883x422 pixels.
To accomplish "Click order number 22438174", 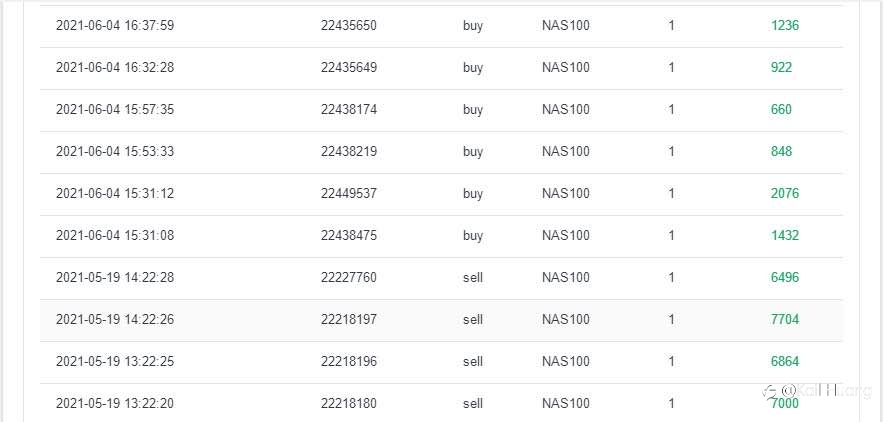I will [x=349, y=109].
